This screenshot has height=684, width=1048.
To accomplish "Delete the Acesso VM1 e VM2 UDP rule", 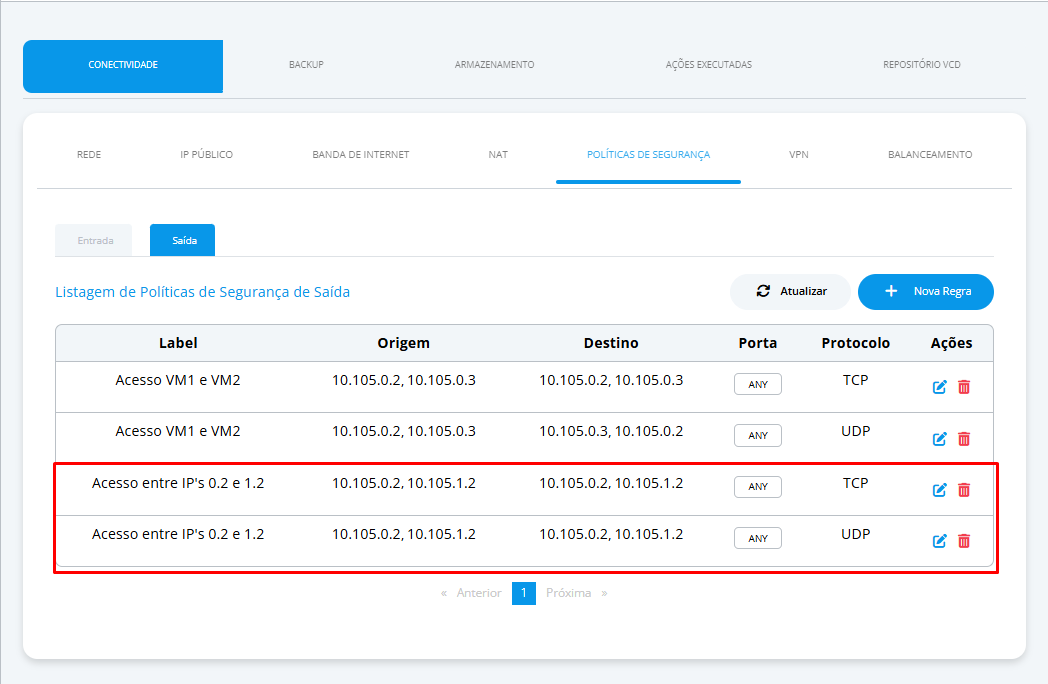I will [964, 439].
